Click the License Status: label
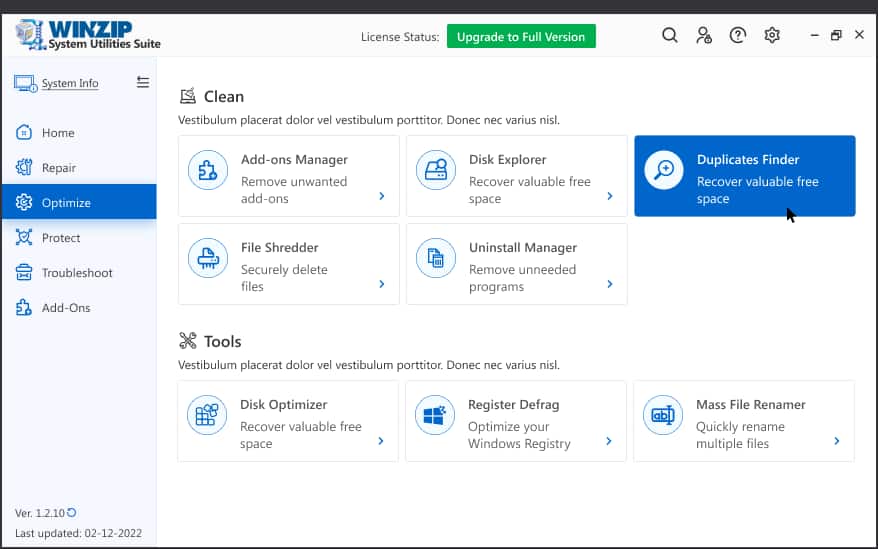 tap(400, 37)
